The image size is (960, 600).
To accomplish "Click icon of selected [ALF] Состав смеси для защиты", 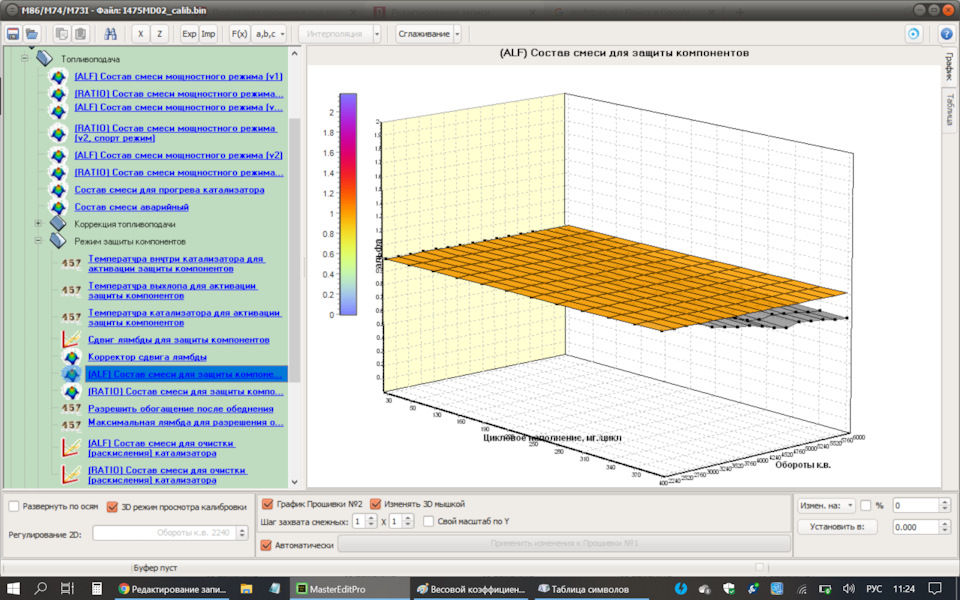I will (x=72, y=374).
